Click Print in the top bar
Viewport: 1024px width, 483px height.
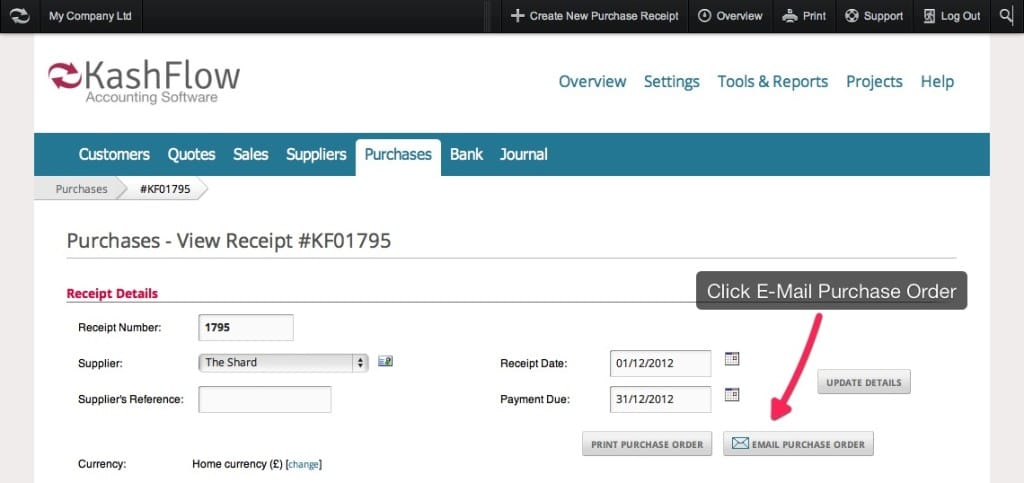coord(804,16)
